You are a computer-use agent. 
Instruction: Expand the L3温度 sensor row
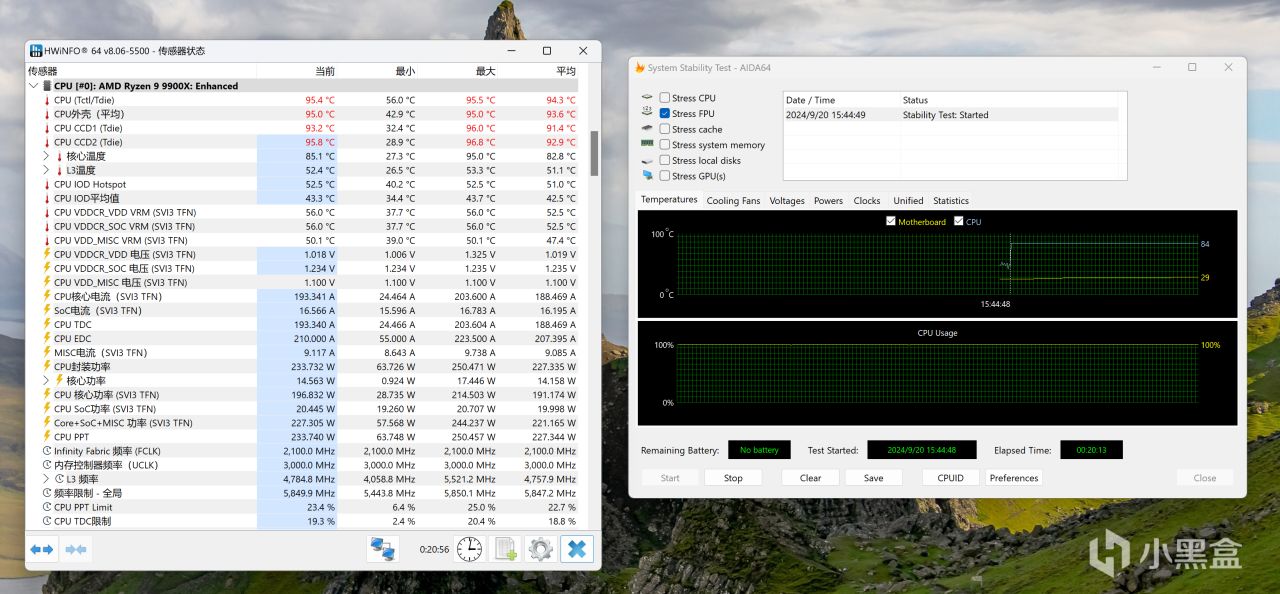click(46, 170)
